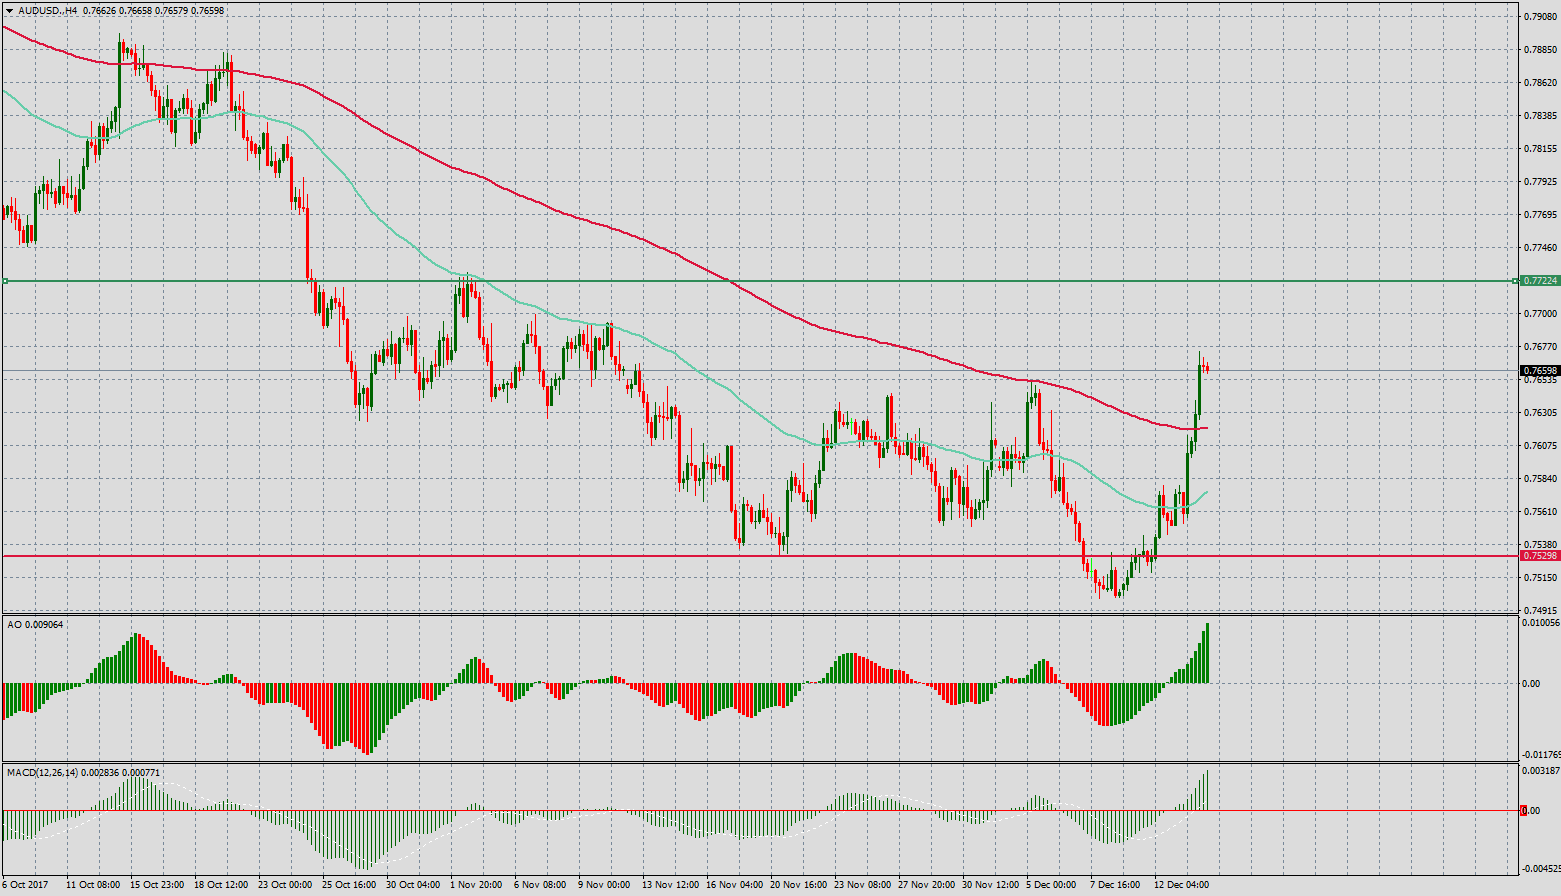The width and height of the screenshot is (1561, 896).
Task: Click the 0.010056 AO scale label
Action: point(1539,623)
